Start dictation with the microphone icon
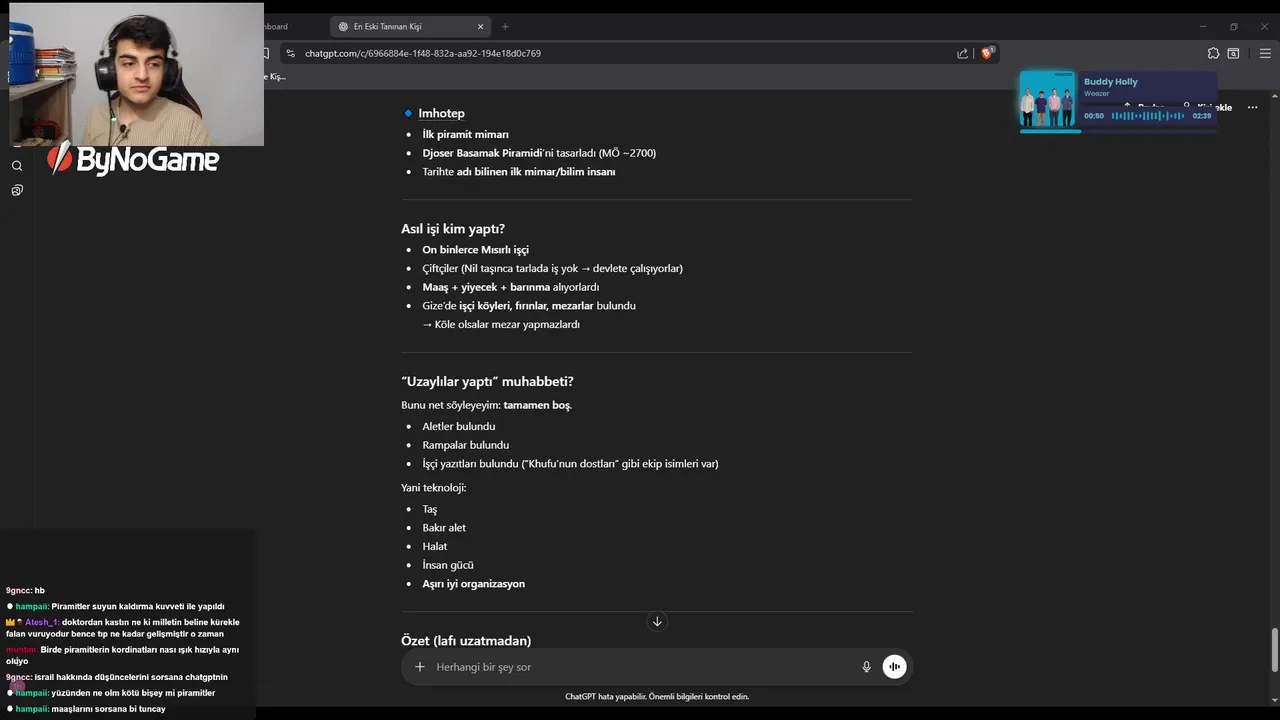The image size is (1280, 720). (866, 667)
